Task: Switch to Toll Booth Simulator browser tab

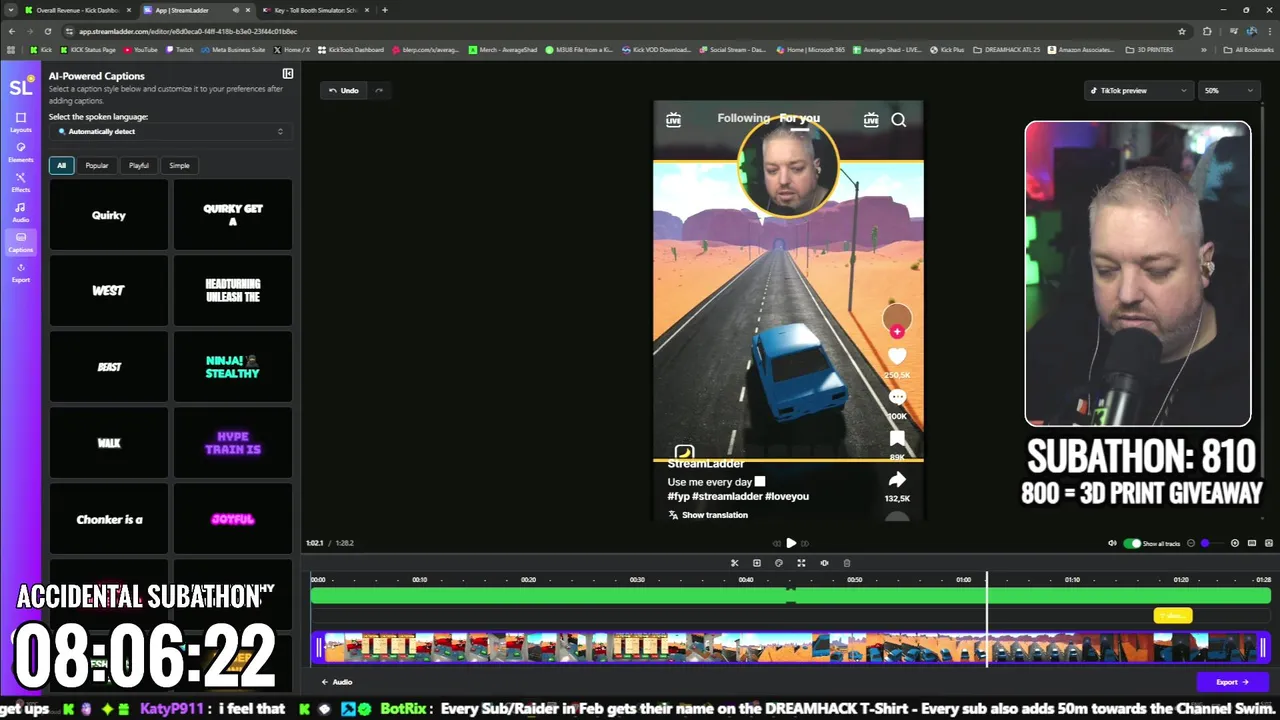Action: tap(315, 10)
